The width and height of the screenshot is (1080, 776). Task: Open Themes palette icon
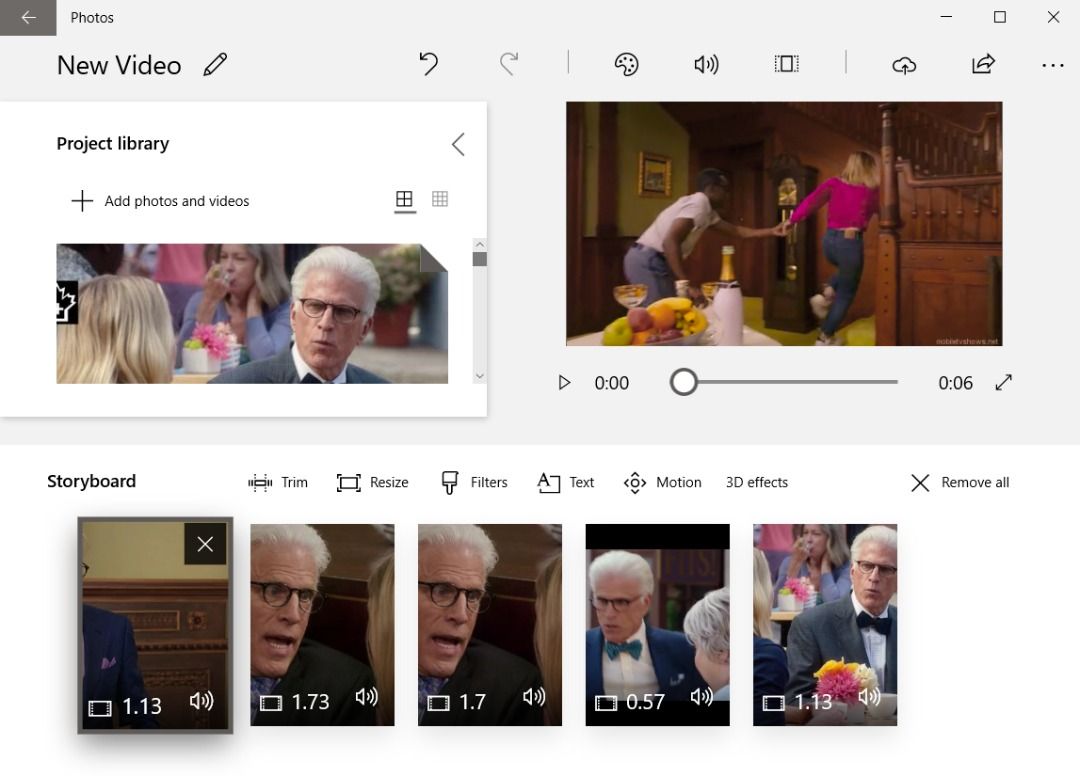coord(626,64)
